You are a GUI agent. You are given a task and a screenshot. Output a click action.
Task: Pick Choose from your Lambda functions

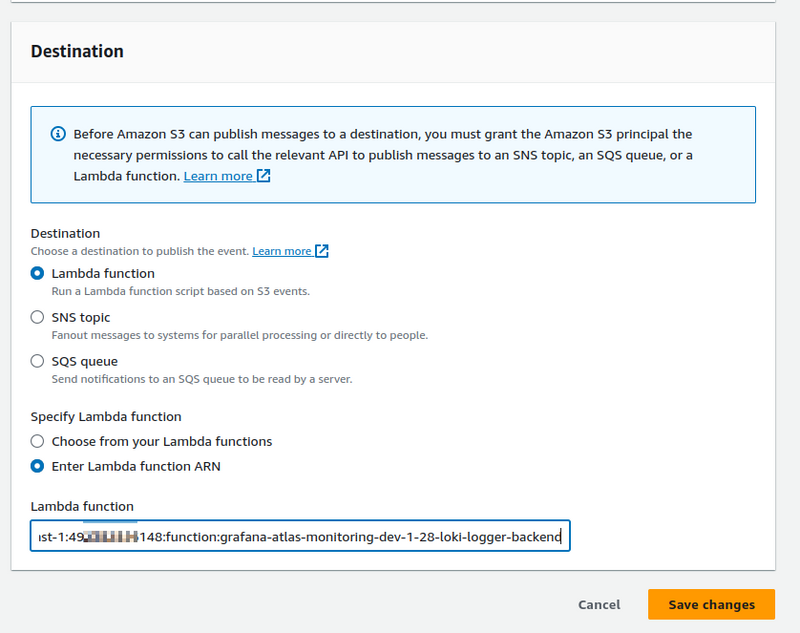(38, 441)
